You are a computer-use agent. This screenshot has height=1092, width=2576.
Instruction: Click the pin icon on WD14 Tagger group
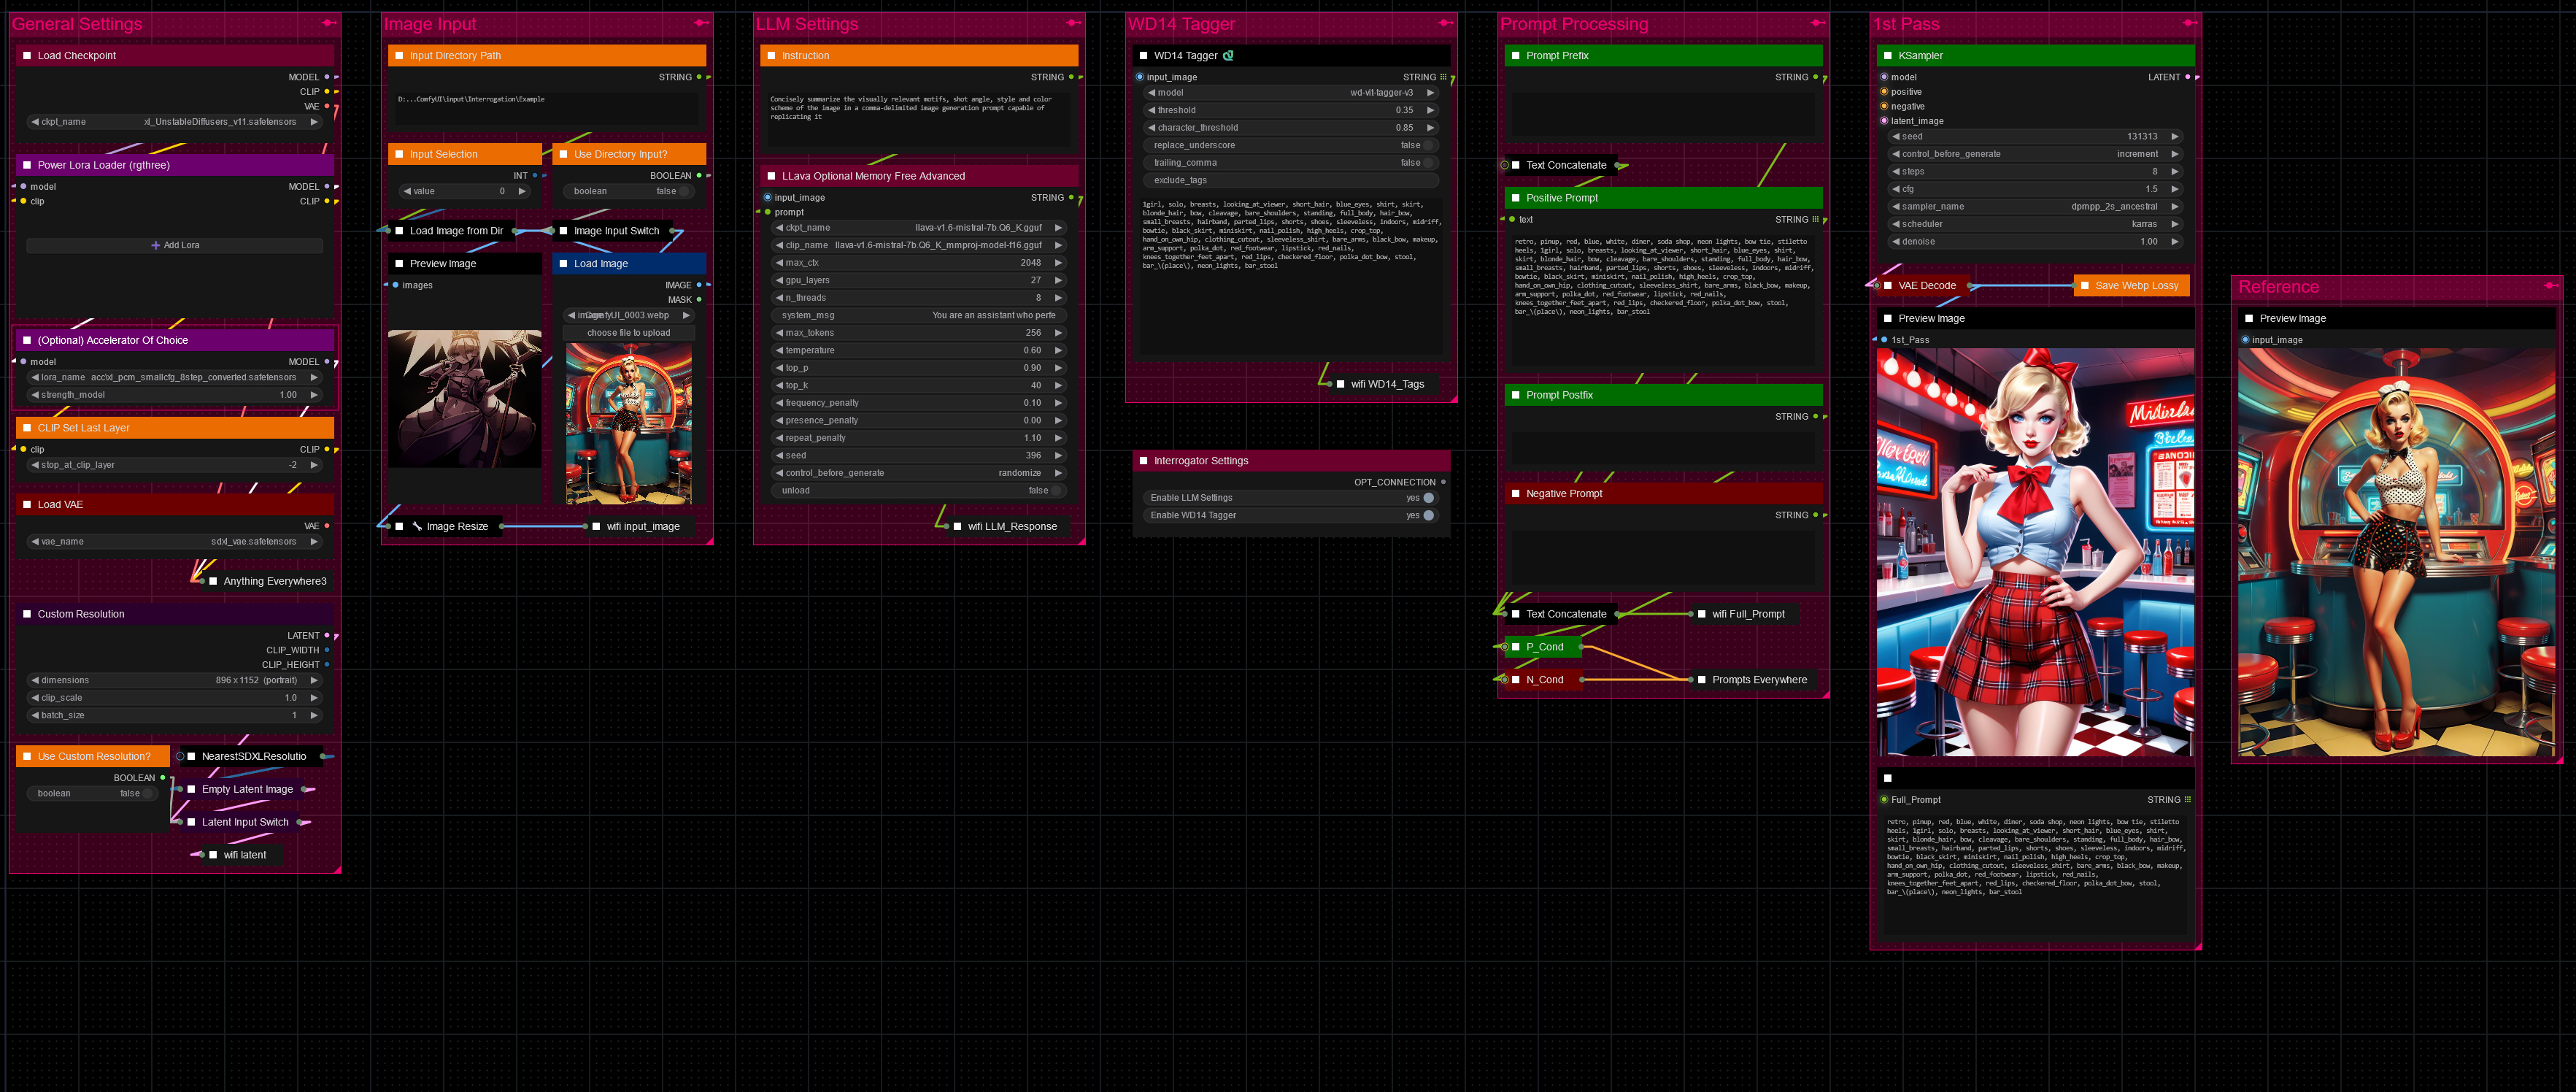coord(1445,23)
